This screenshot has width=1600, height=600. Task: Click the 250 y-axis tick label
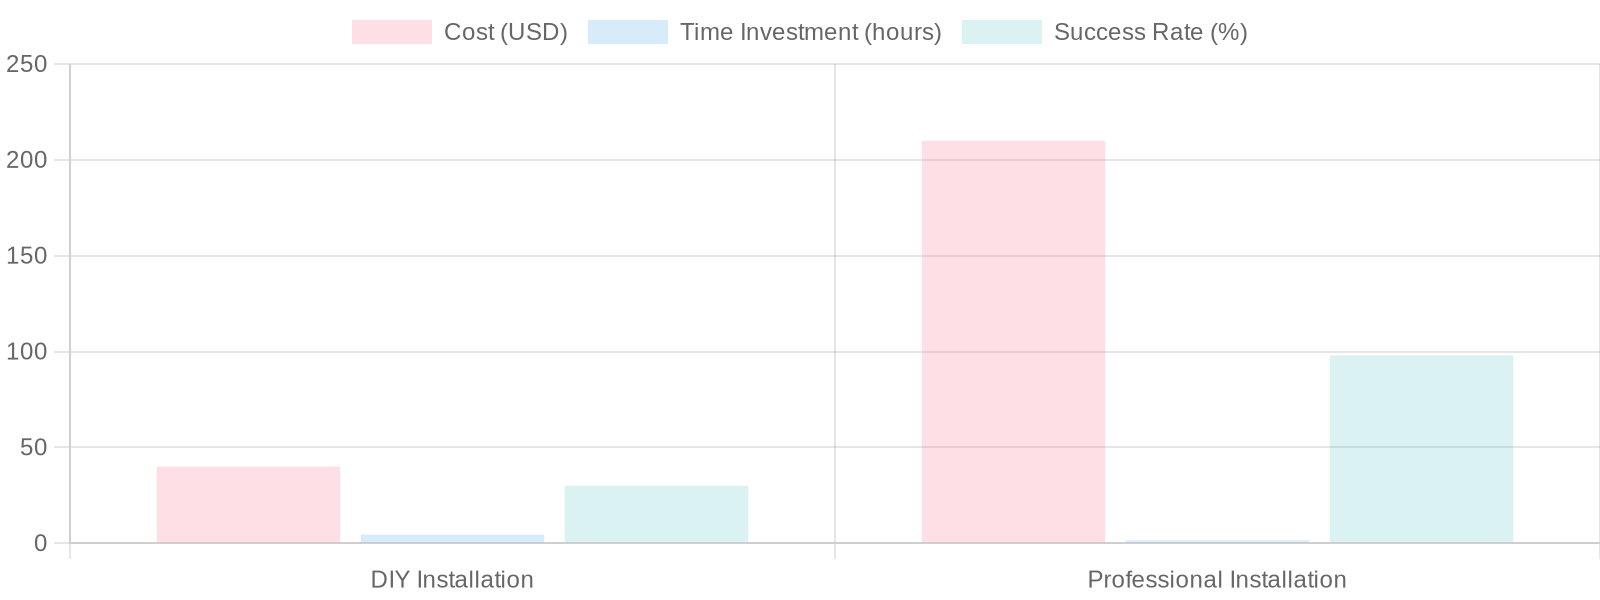point(26,65)
